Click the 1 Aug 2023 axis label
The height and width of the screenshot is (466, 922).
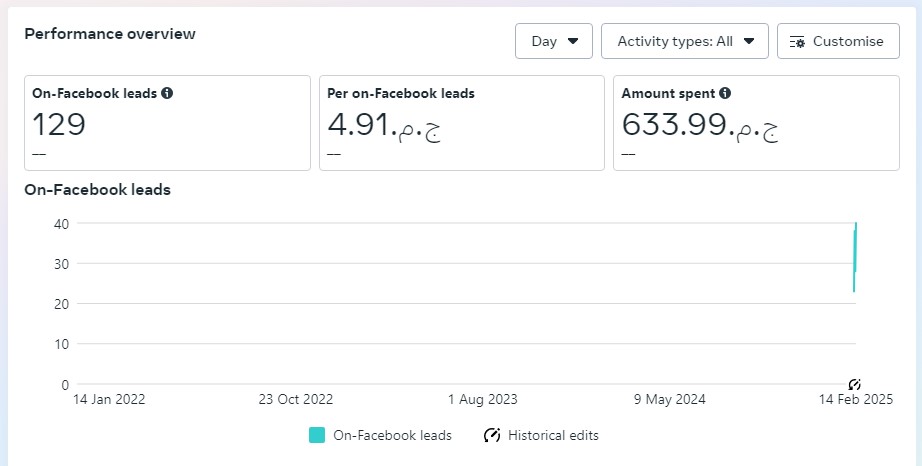483,400
